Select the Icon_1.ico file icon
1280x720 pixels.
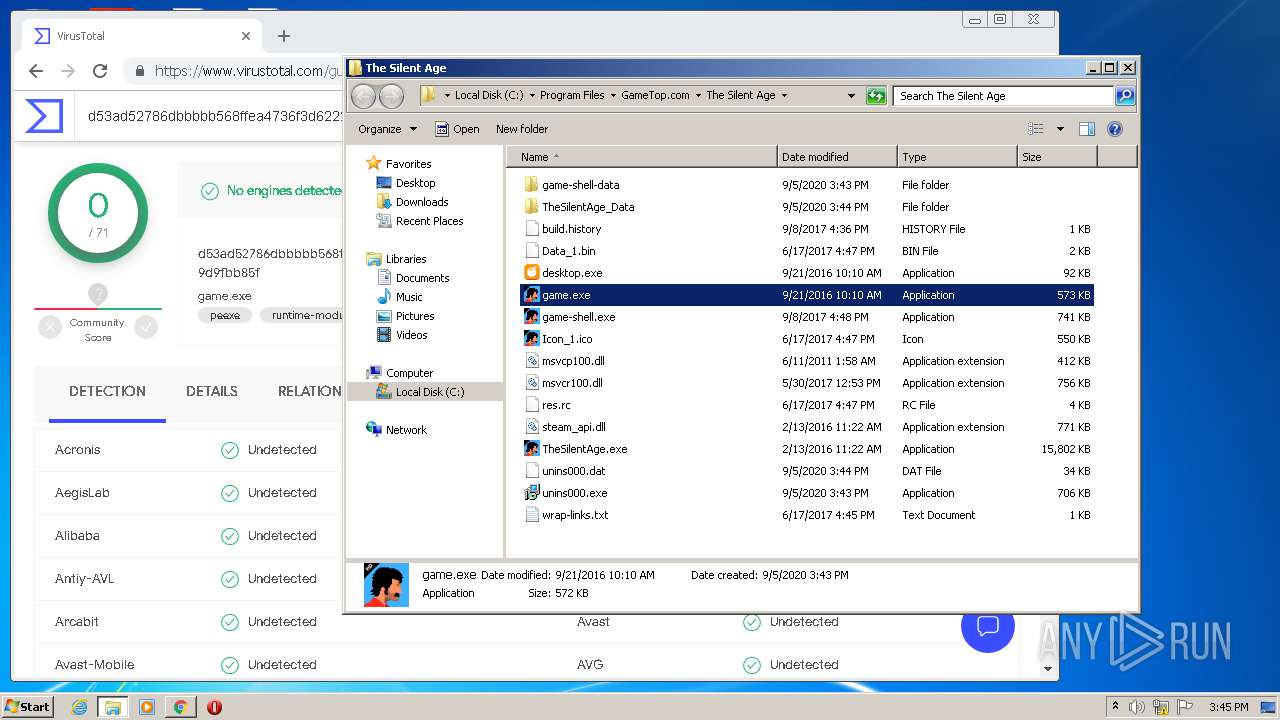pyautogui.click(x=532, y=339)
